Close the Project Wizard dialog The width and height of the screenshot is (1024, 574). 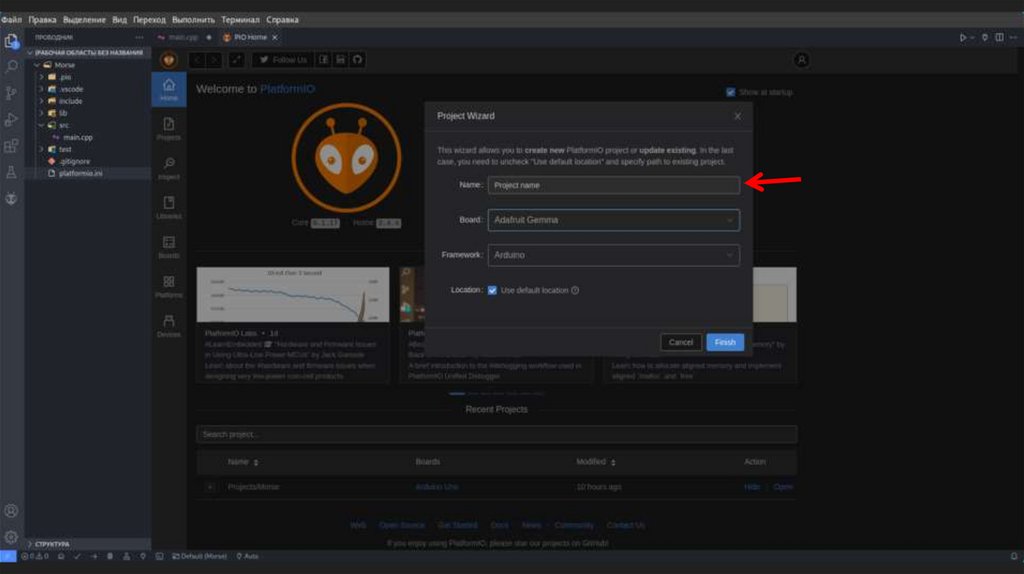click(x=737, y=116)
